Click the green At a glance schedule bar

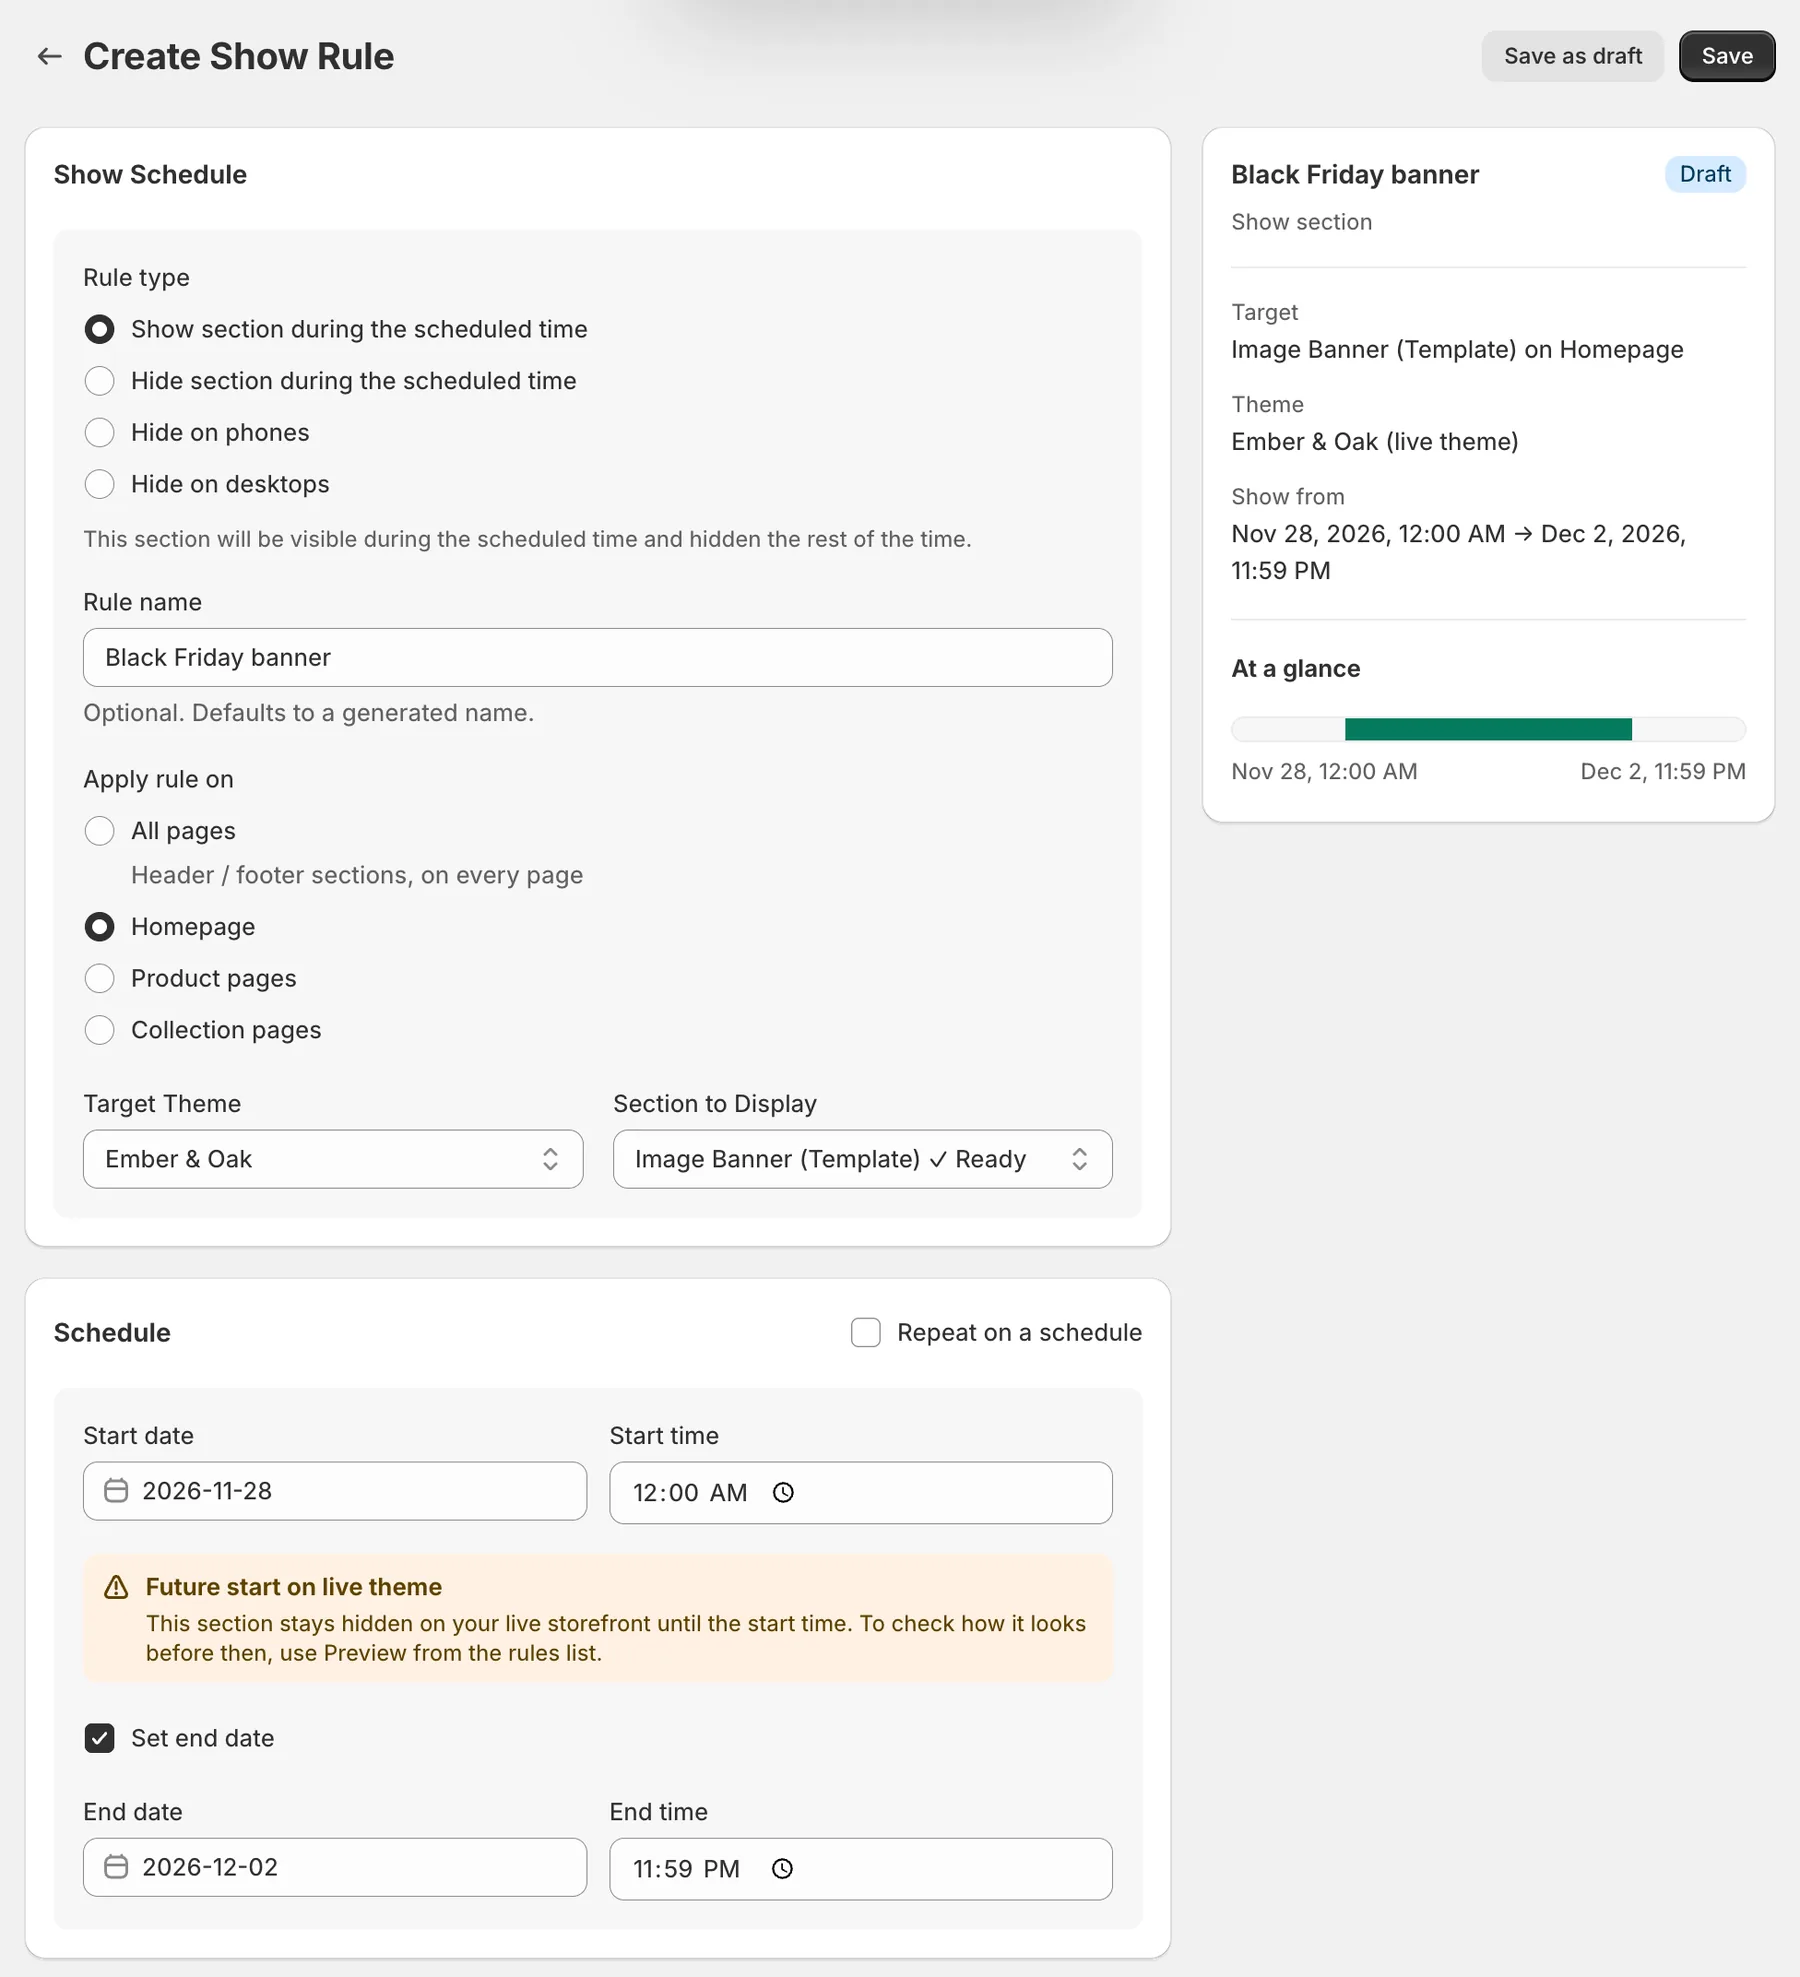tap(1488, 729)
